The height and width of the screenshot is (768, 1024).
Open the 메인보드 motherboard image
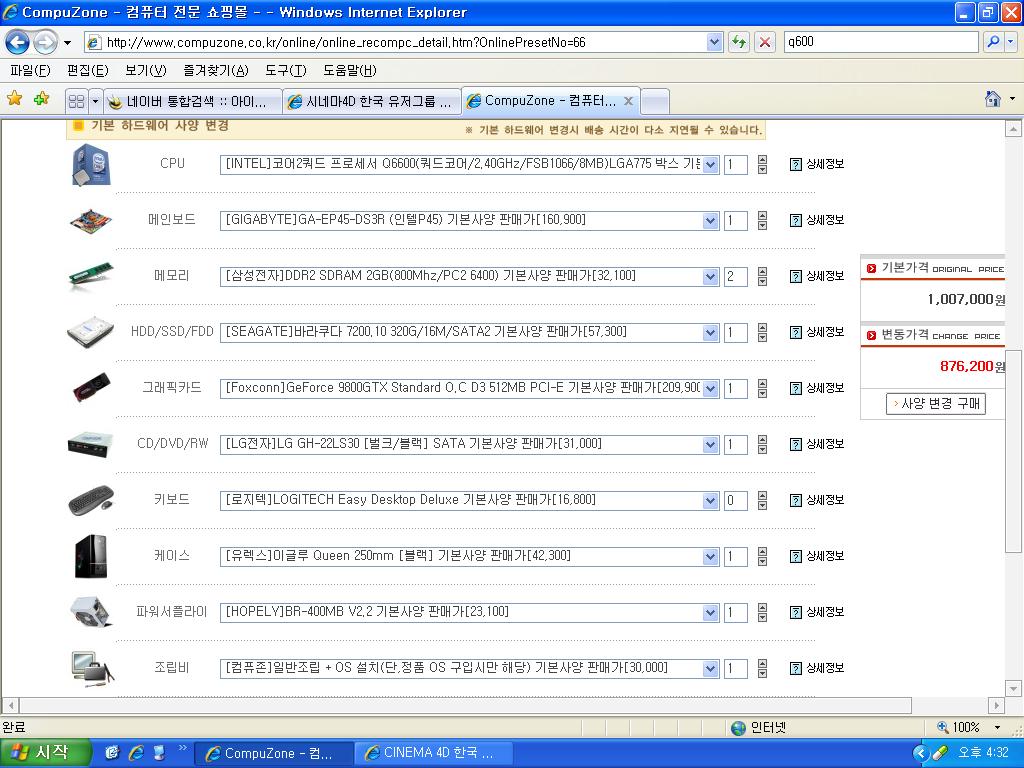(x=91, y=221)
